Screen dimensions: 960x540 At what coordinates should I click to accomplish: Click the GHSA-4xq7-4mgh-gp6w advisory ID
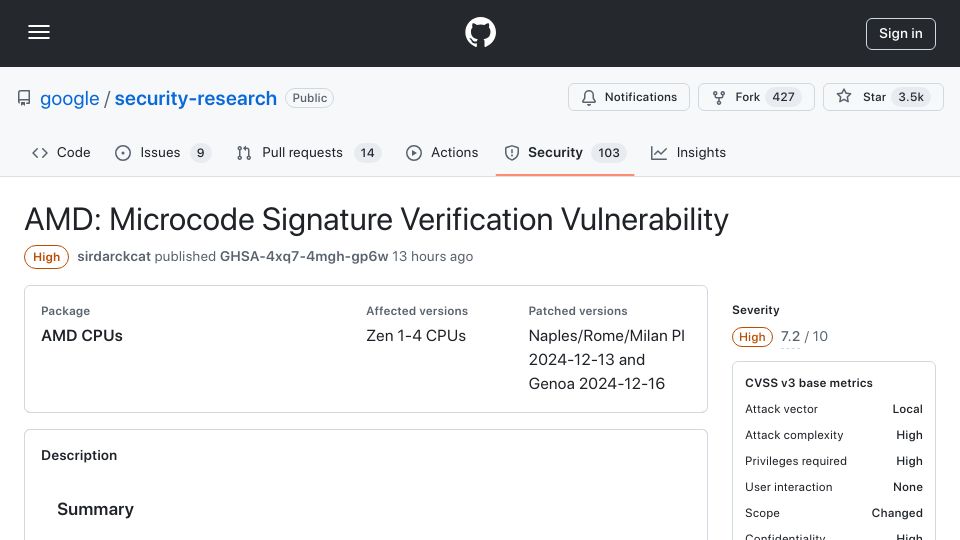point(304,257)
